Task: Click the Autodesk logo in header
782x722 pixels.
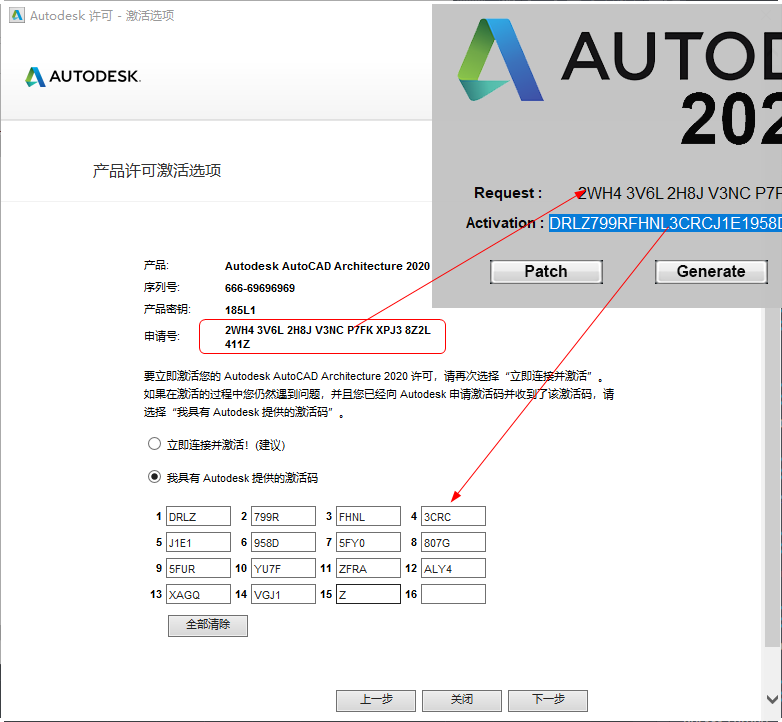Action: [x=83, y=76]
